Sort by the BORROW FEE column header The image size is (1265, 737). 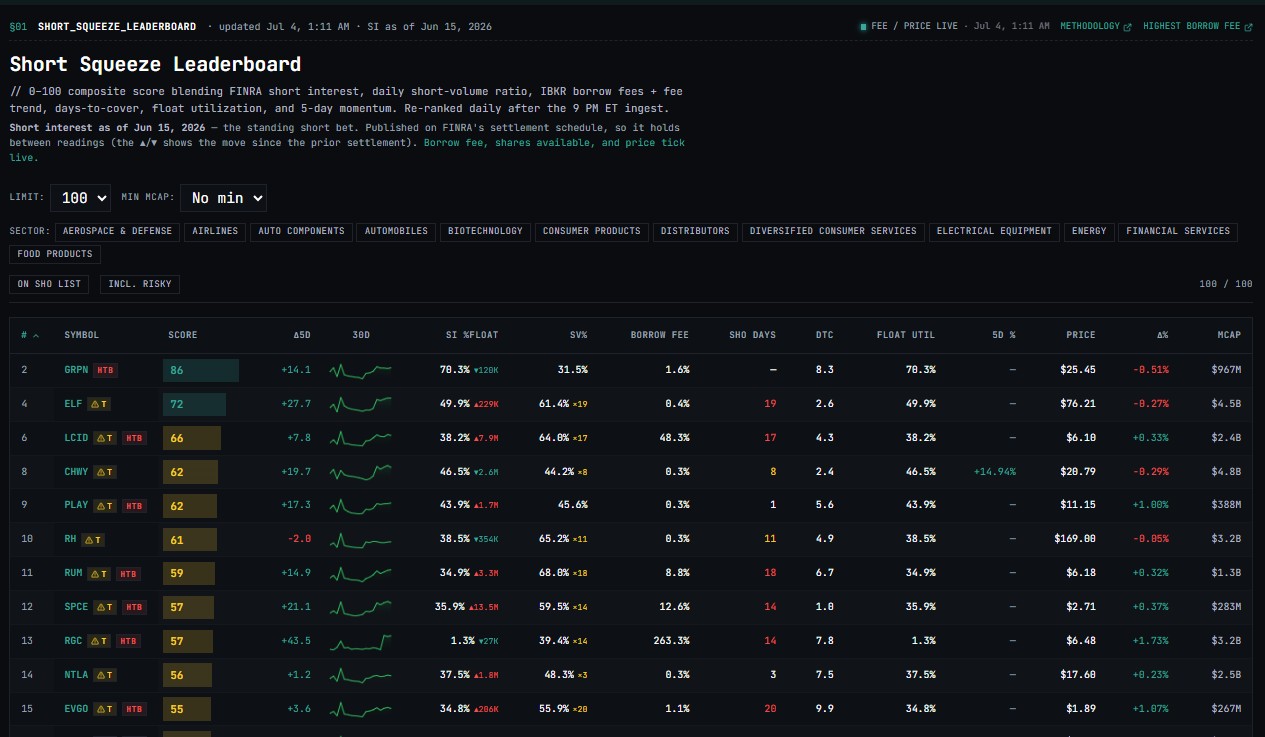pos(660,335)
